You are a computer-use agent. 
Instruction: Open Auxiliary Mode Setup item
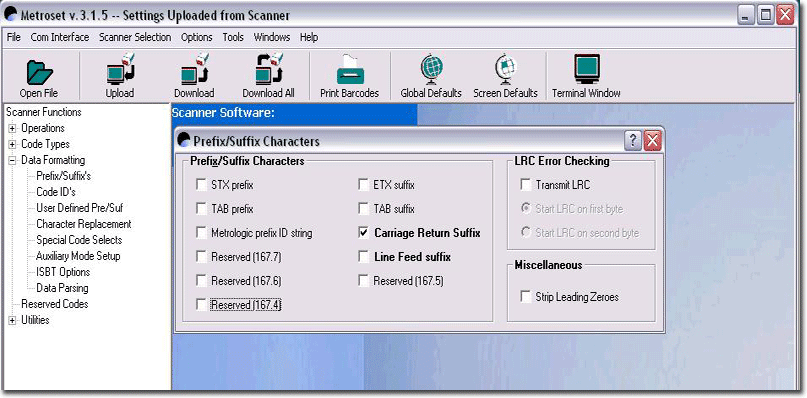(78, 256)
